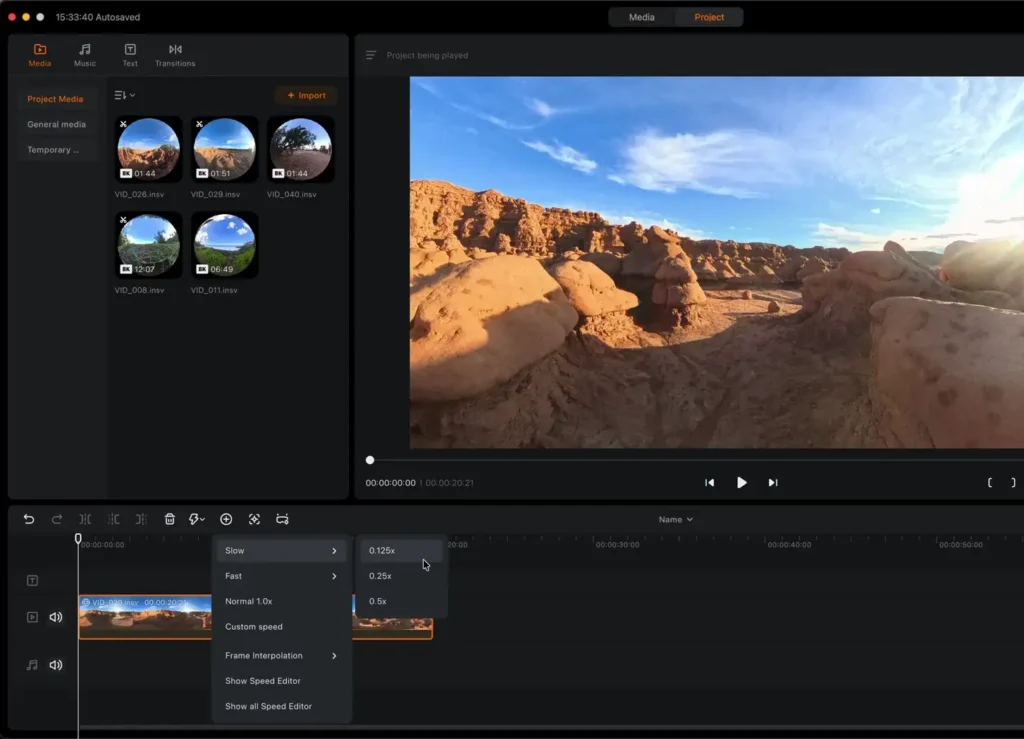Click the undo arrow in timeline toolbar
The width and height of the screenshot is (1024, 739).
click(29, 519)
